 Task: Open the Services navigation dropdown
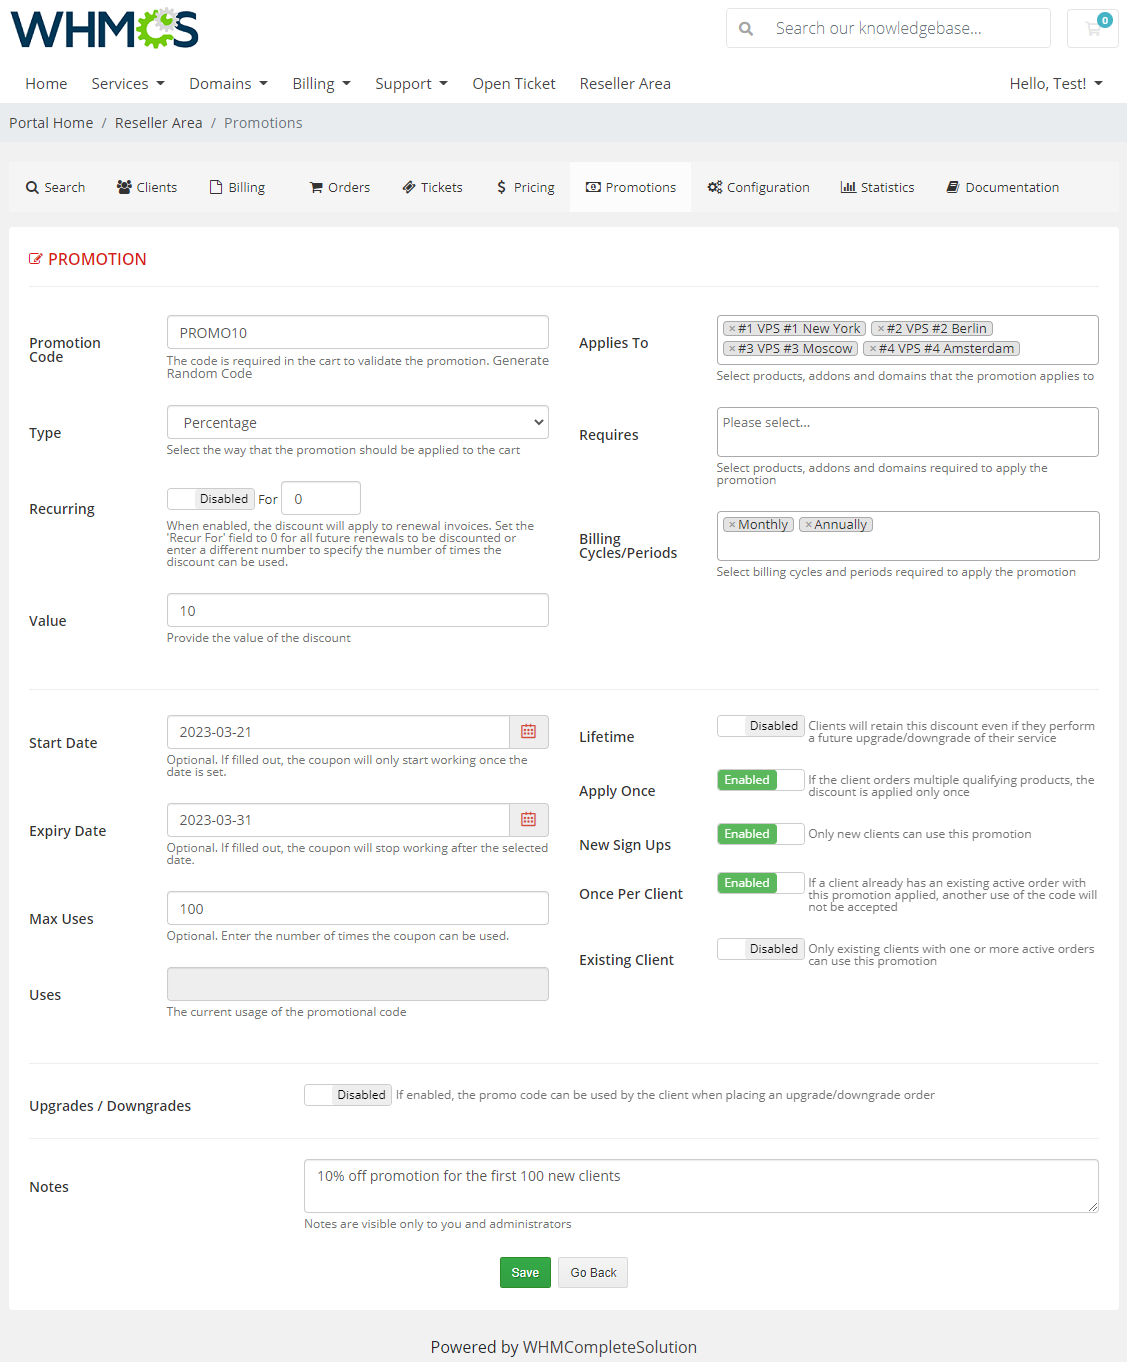pyautogui.click(x=126, y=84)
